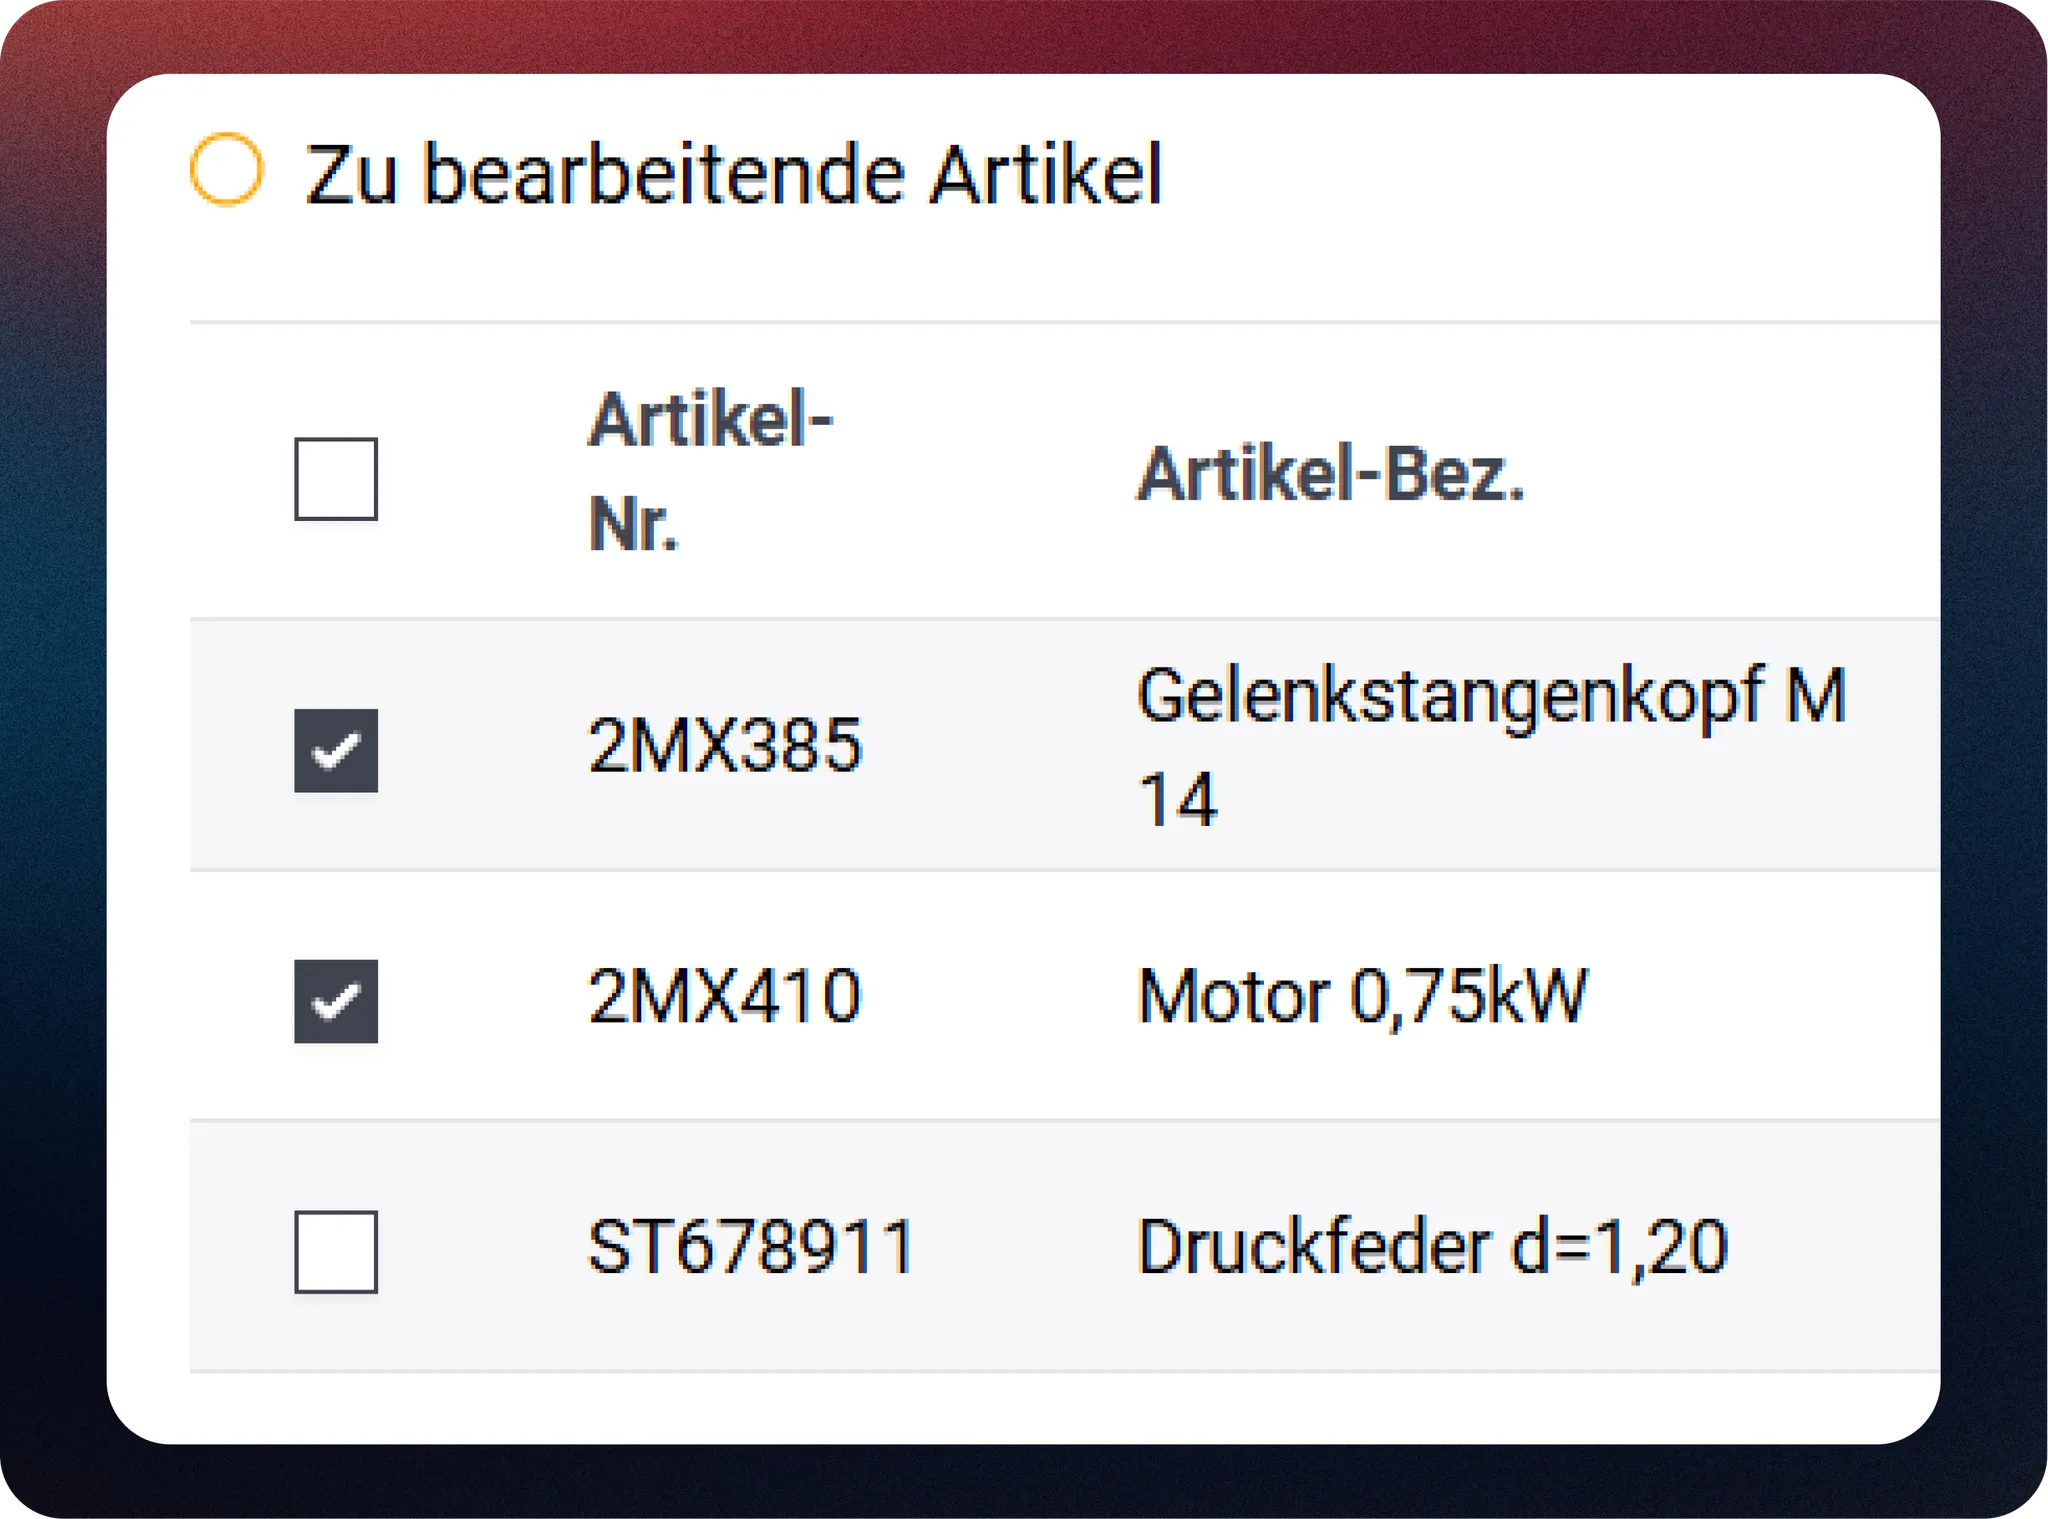Open article number 2MX385
Screen dimensions: 2048x1519
click(724, 746)
